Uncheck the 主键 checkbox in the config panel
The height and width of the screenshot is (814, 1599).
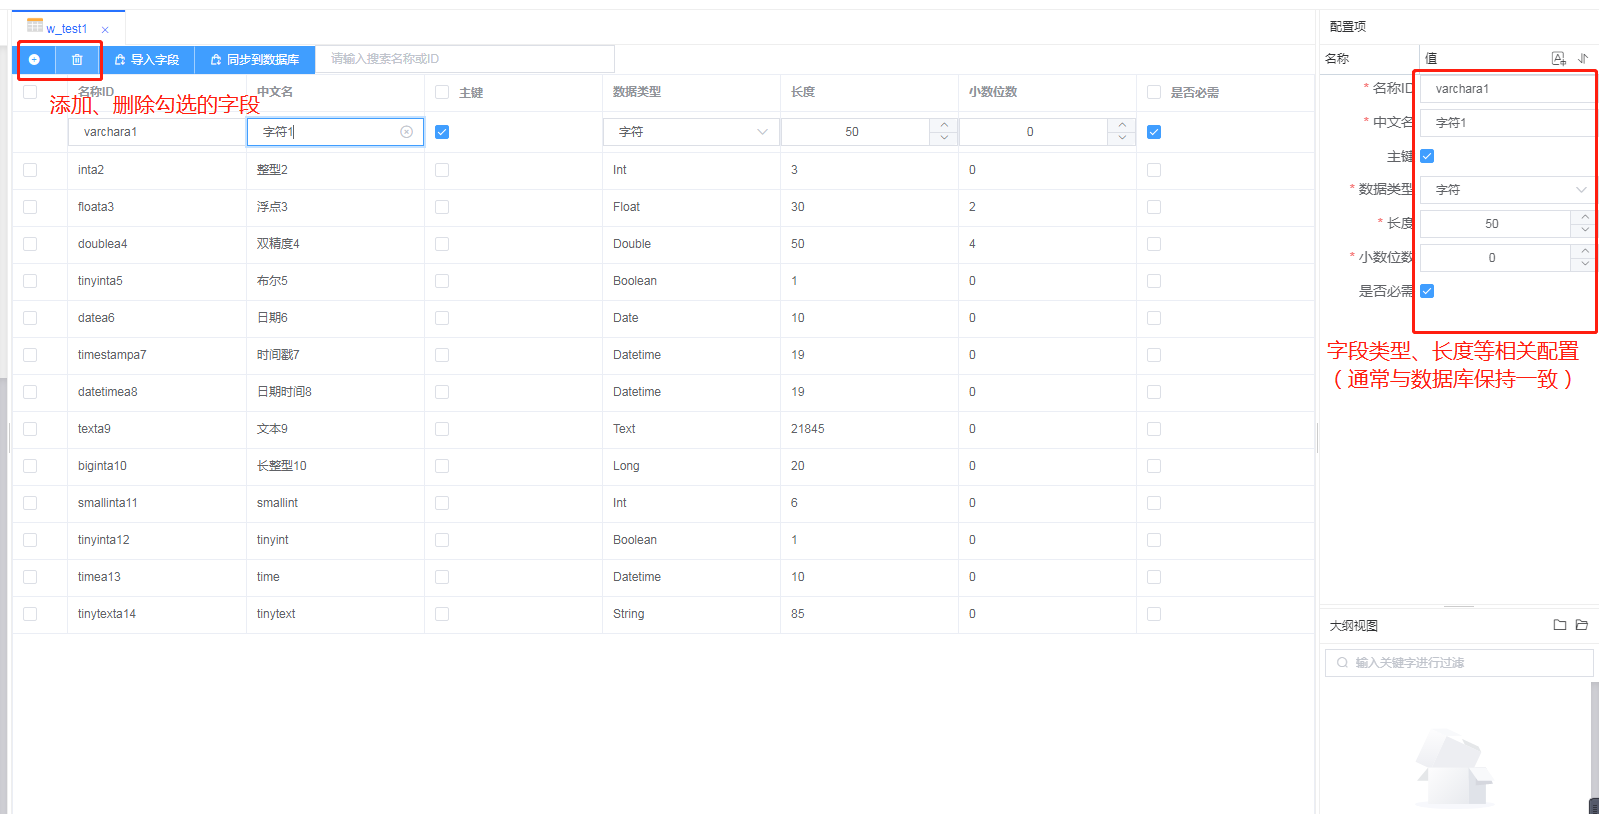click(1427, 156)
